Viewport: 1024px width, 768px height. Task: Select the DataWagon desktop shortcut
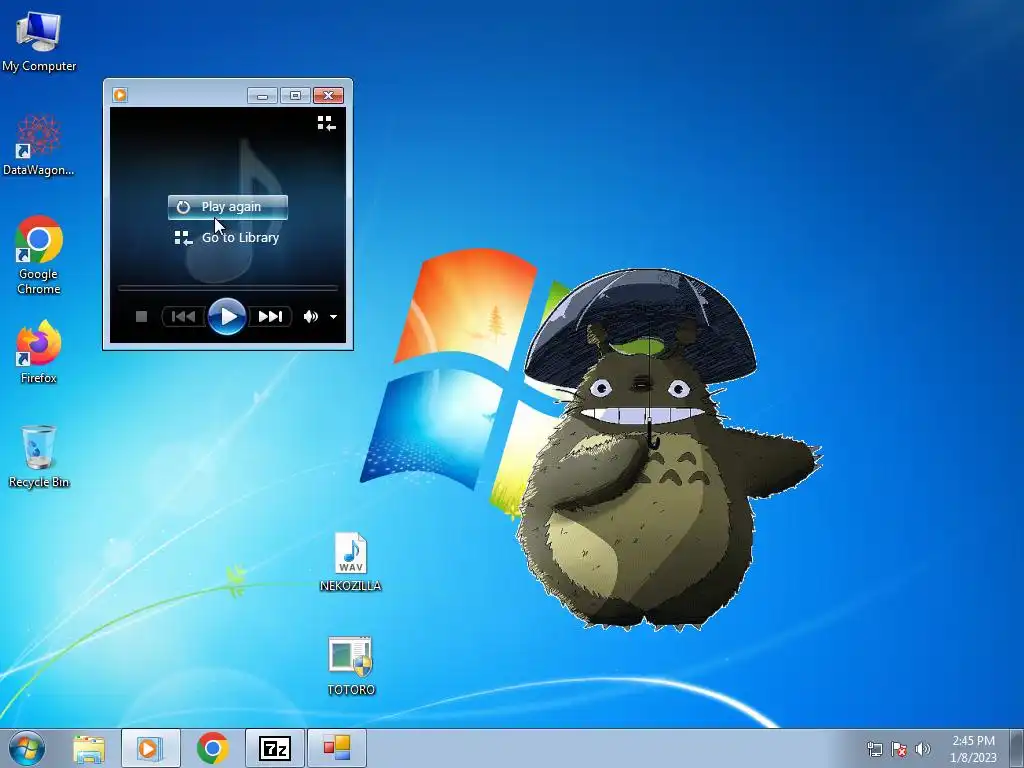pos(39,145)
